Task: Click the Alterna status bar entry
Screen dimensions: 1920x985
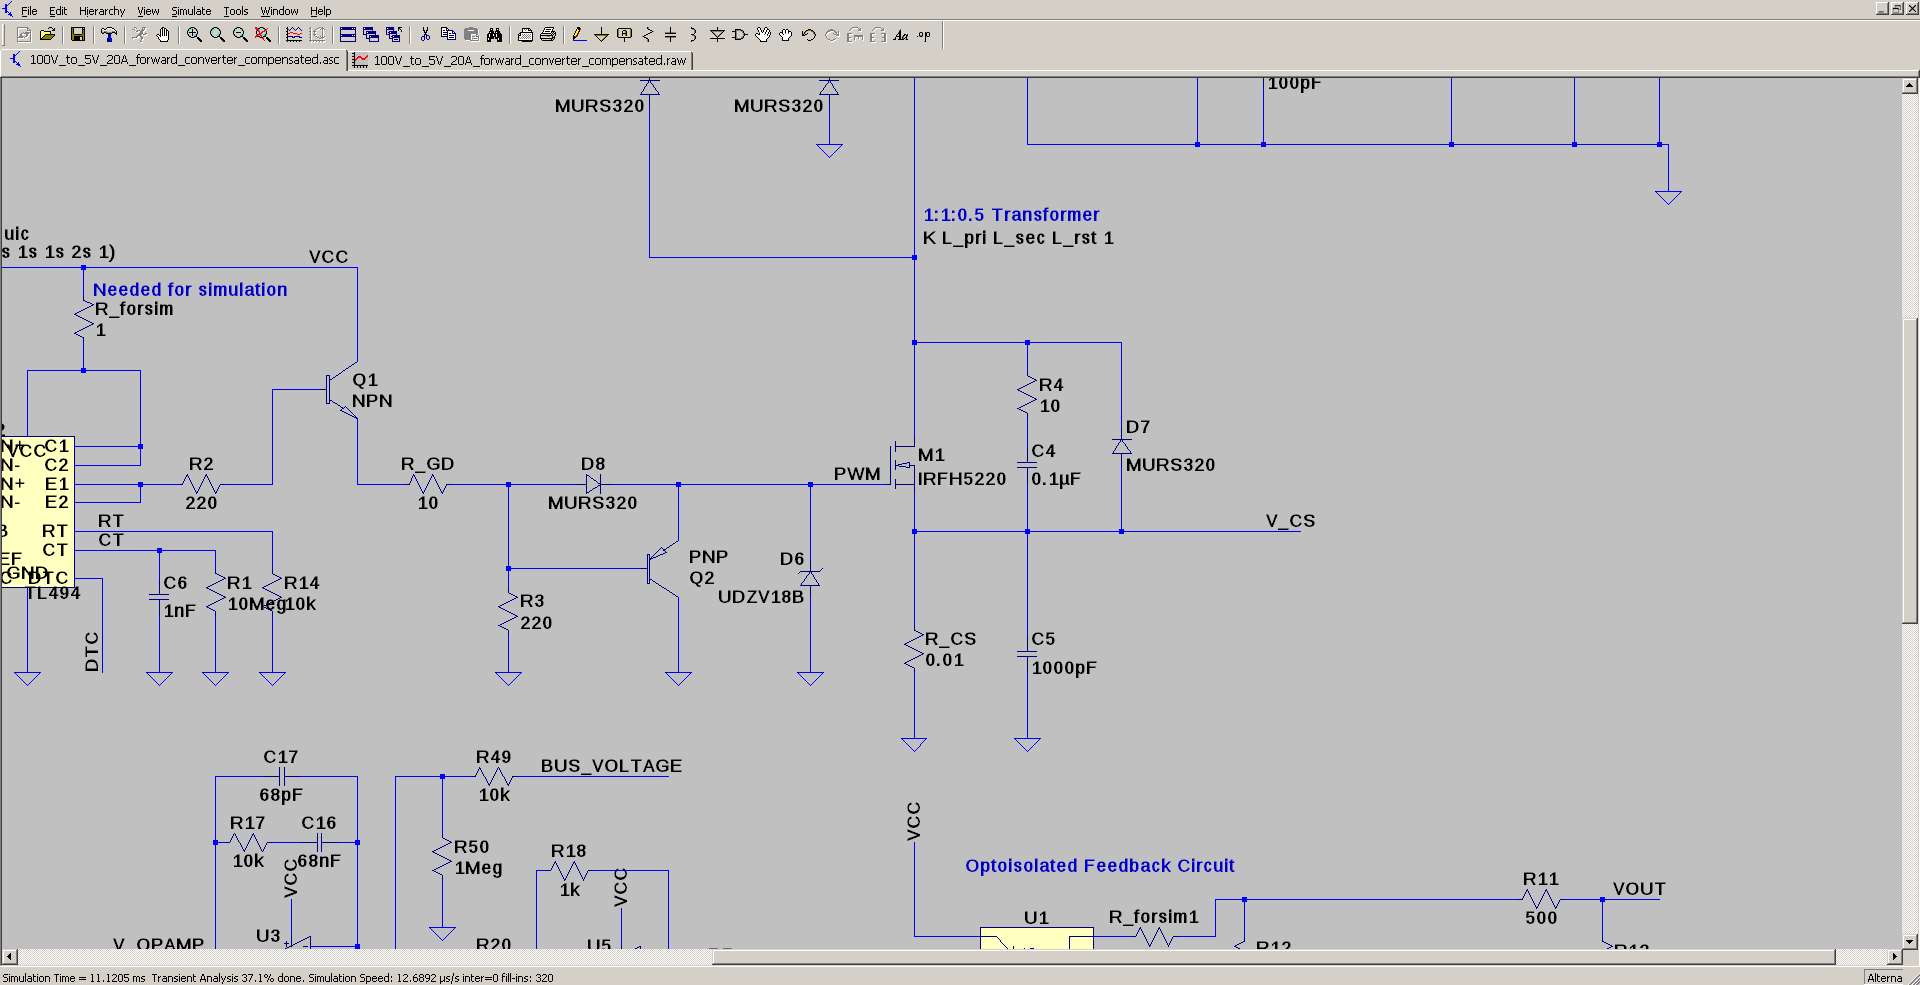Action: (1885, 978)
